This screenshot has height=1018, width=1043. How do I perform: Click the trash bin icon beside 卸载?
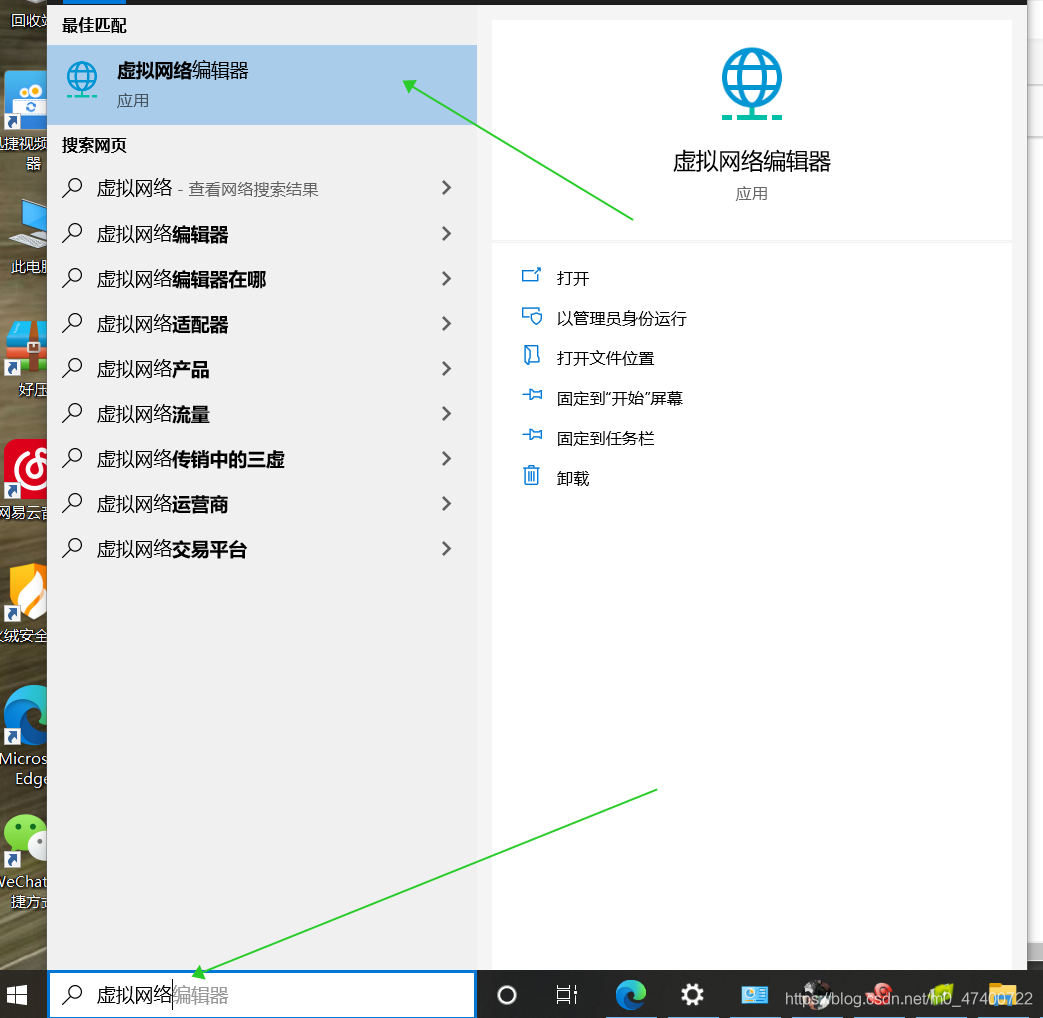click(x=531, y=475)
